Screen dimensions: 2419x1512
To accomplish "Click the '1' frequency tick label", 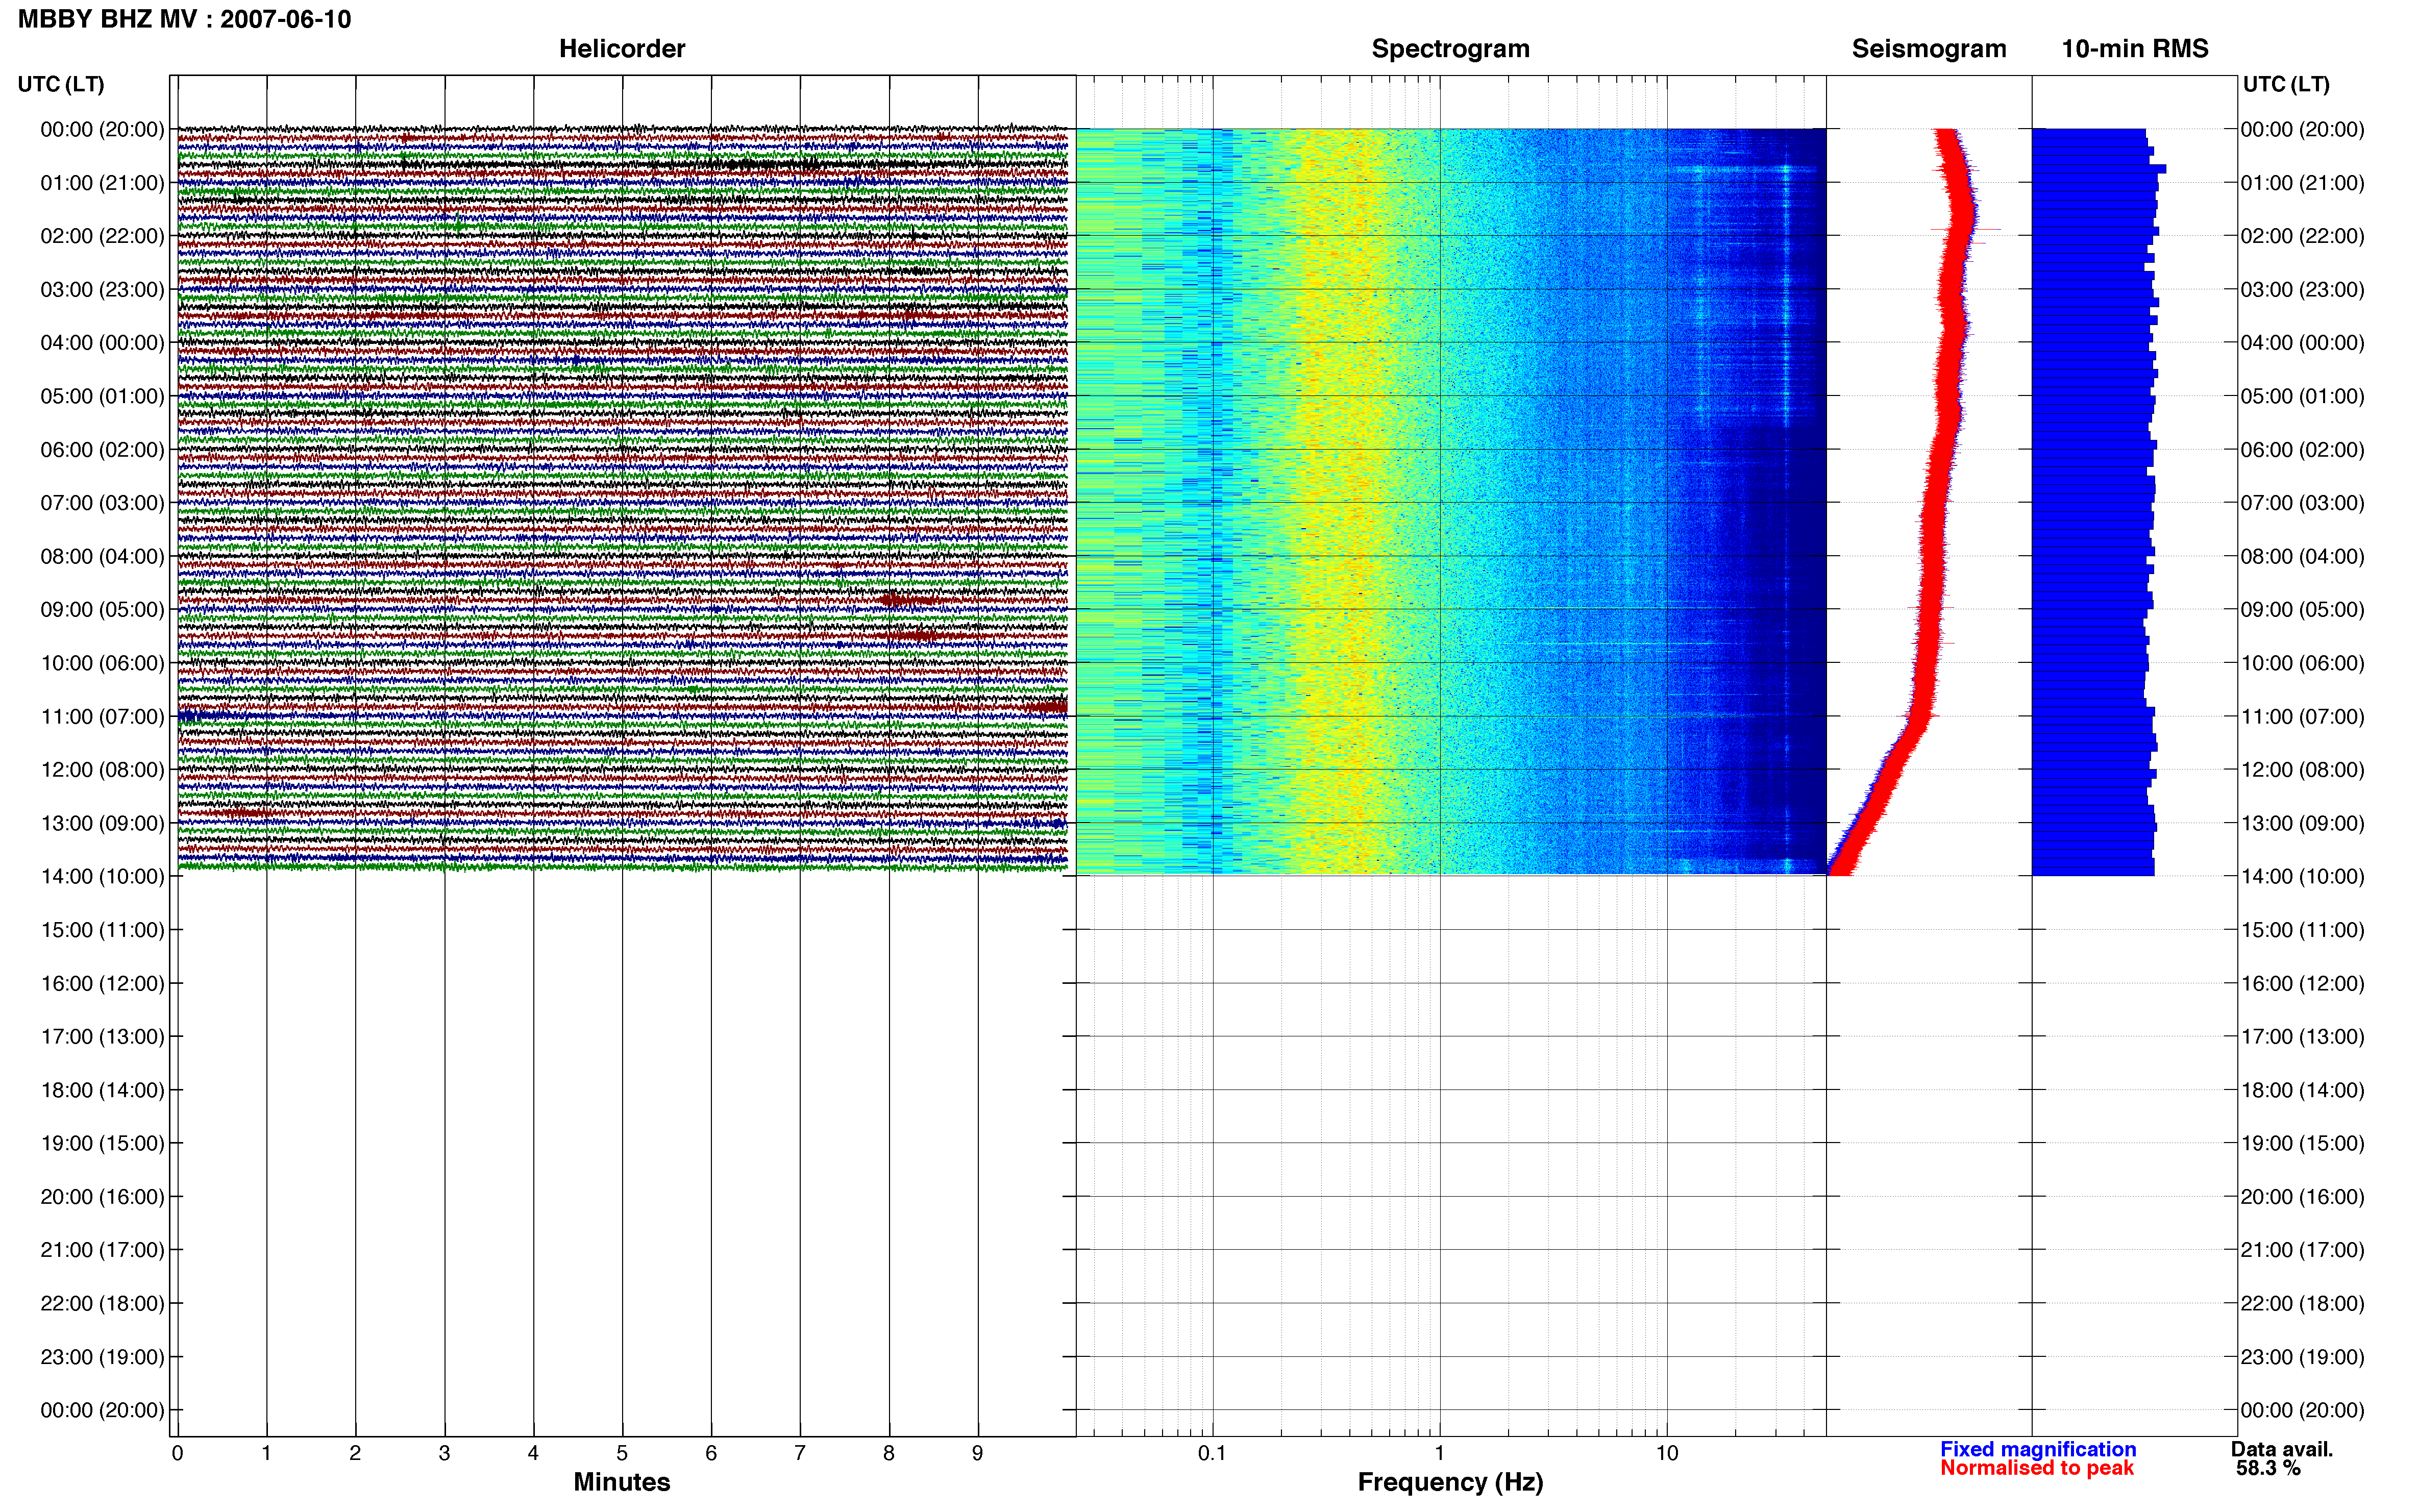I will pos(1439,1453).
